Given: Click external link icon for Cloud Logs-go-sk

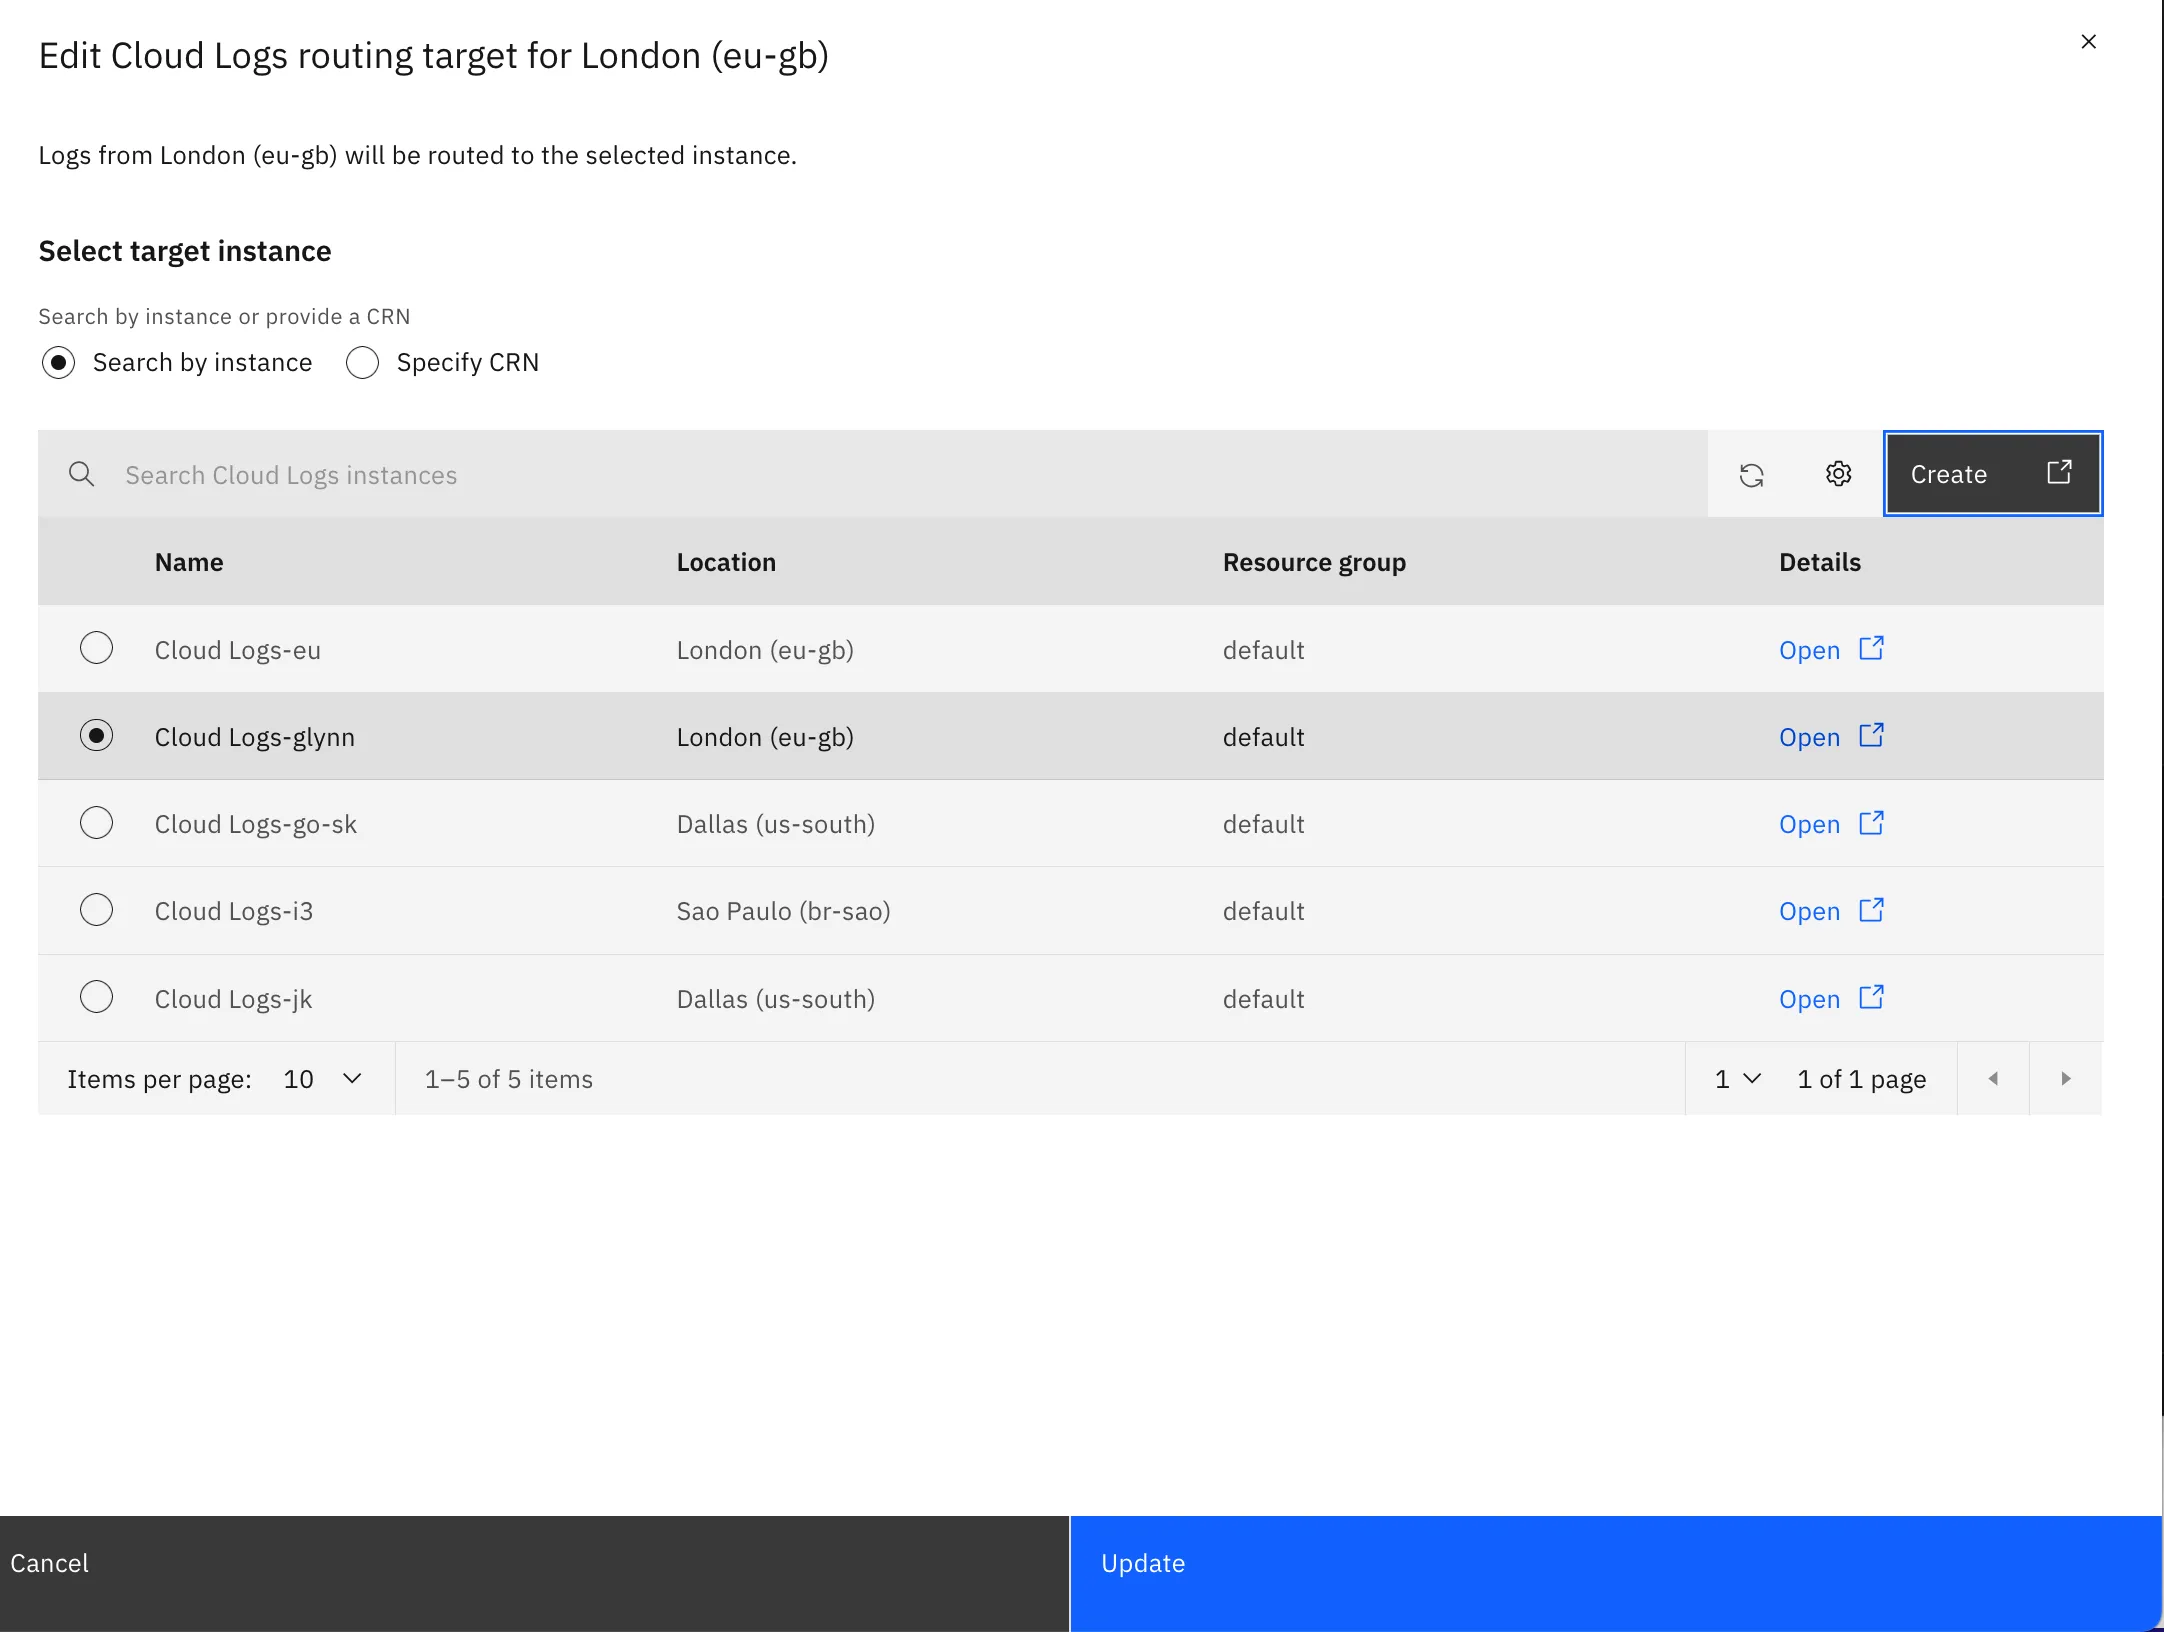Looking at the screenshot, I should [x=1871, y=823].
